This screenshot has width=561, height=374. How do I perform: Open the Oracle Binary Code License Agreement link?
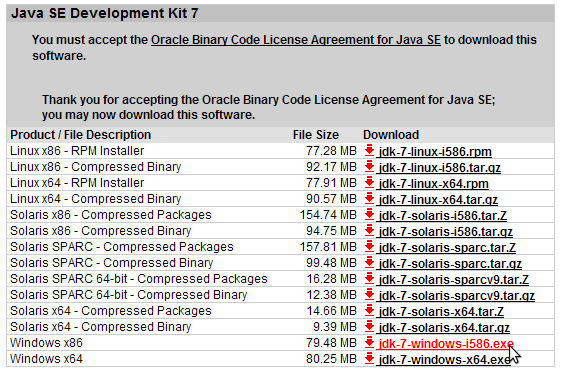pos(296,40)
